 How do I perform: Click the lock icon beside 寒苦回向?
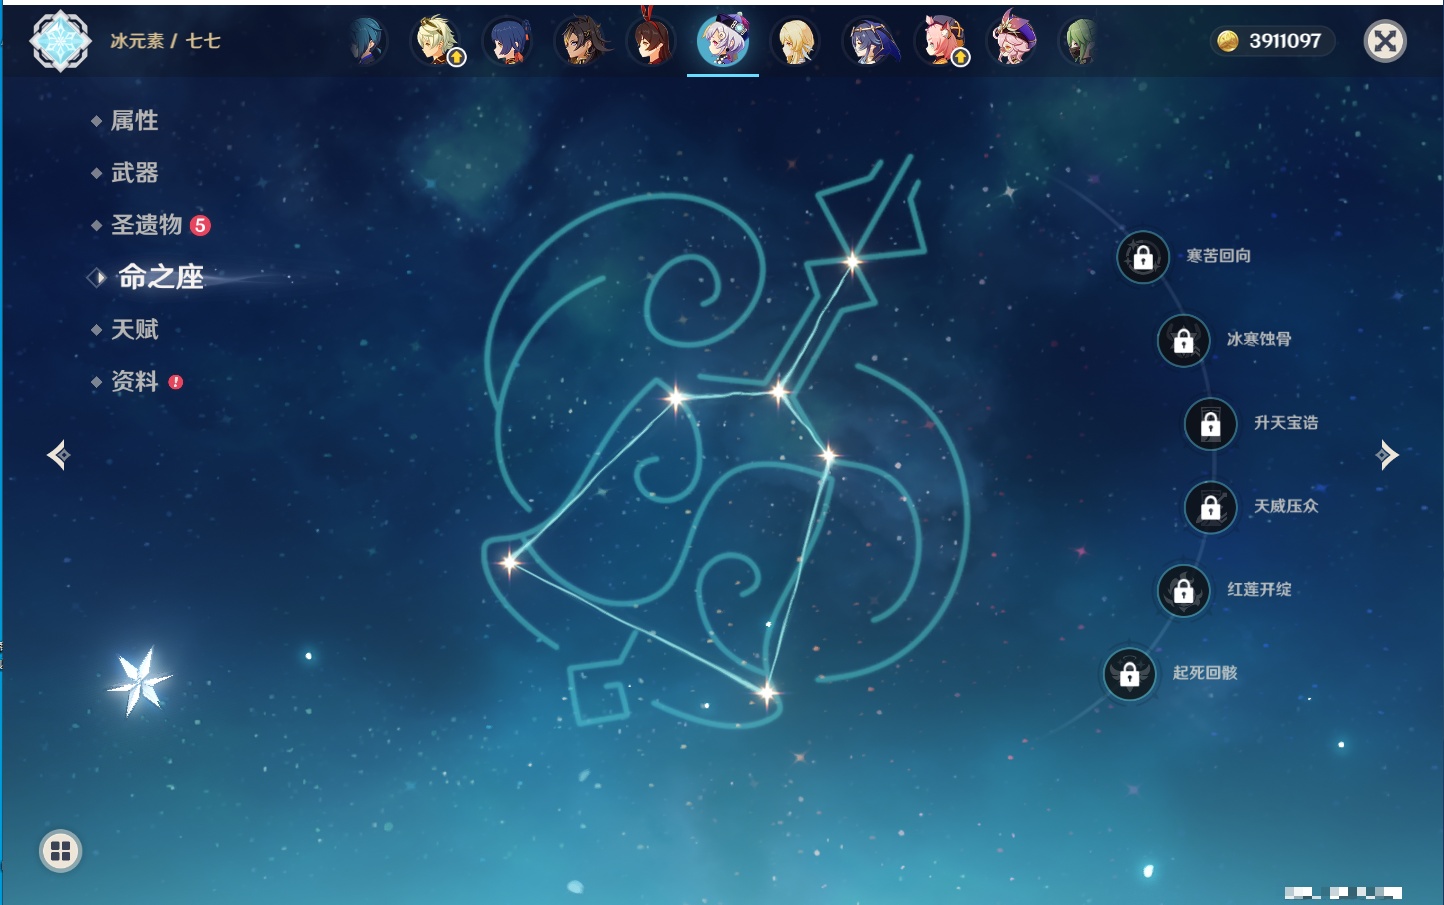1143,257
